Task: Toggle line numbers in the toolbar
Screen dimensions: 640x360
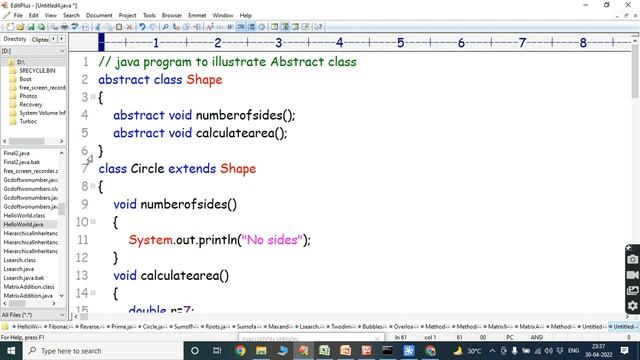Action: [252, 27]
